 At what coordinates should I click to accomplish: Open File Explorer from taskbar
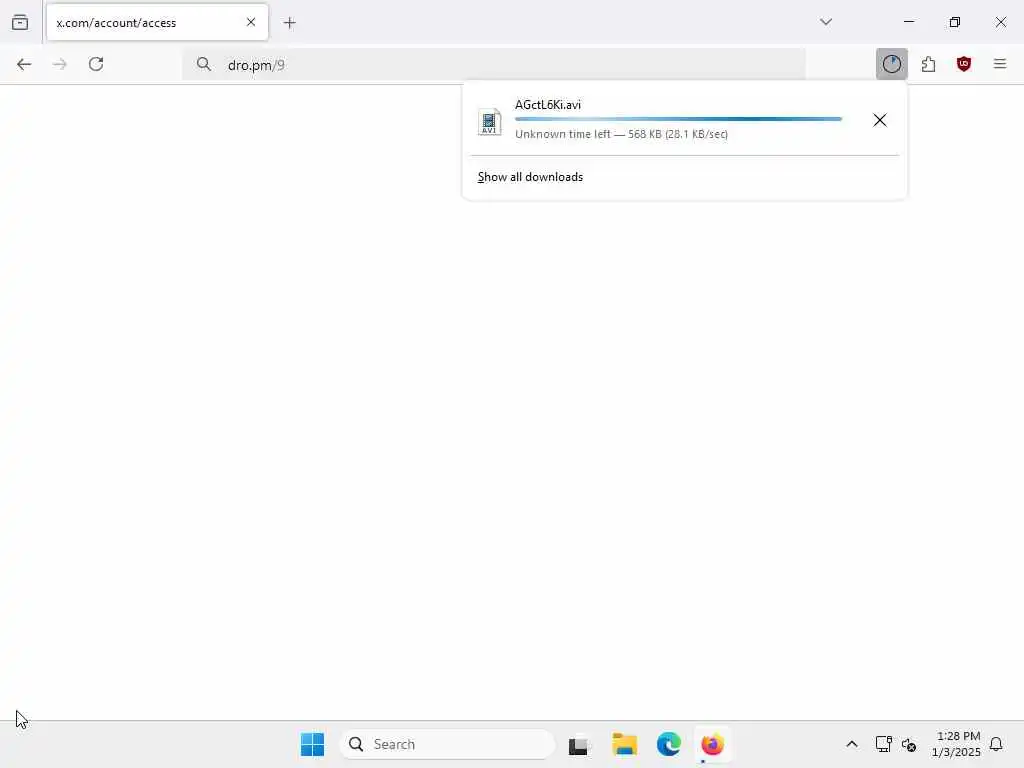coord(624,744)
